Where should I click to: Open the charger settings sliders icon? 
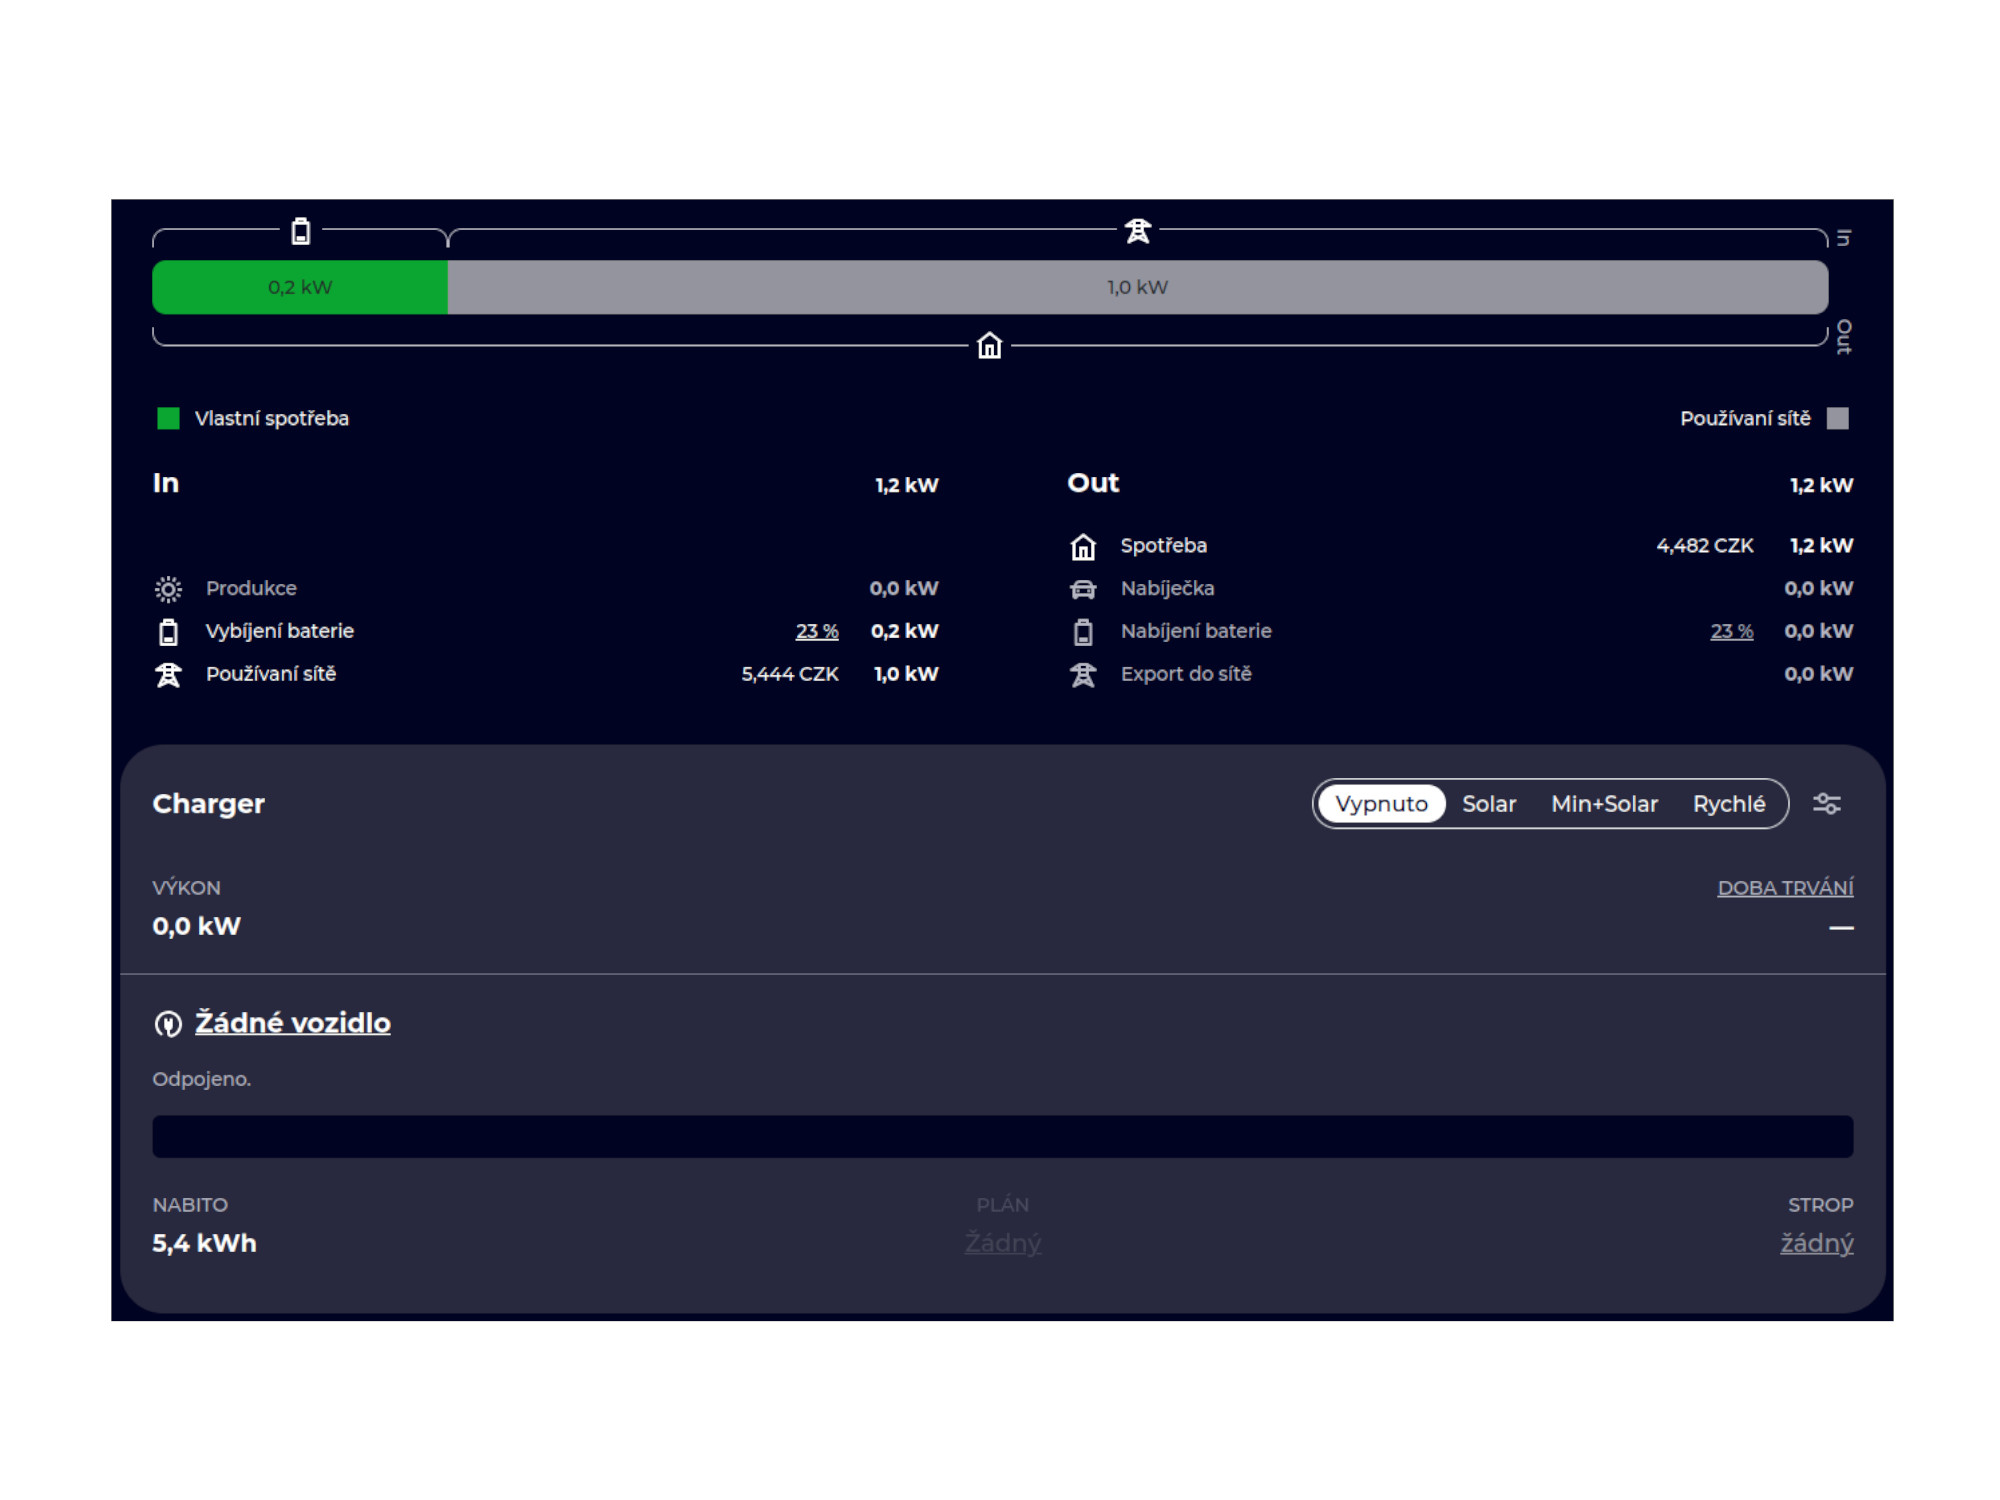coord(1826,804)
